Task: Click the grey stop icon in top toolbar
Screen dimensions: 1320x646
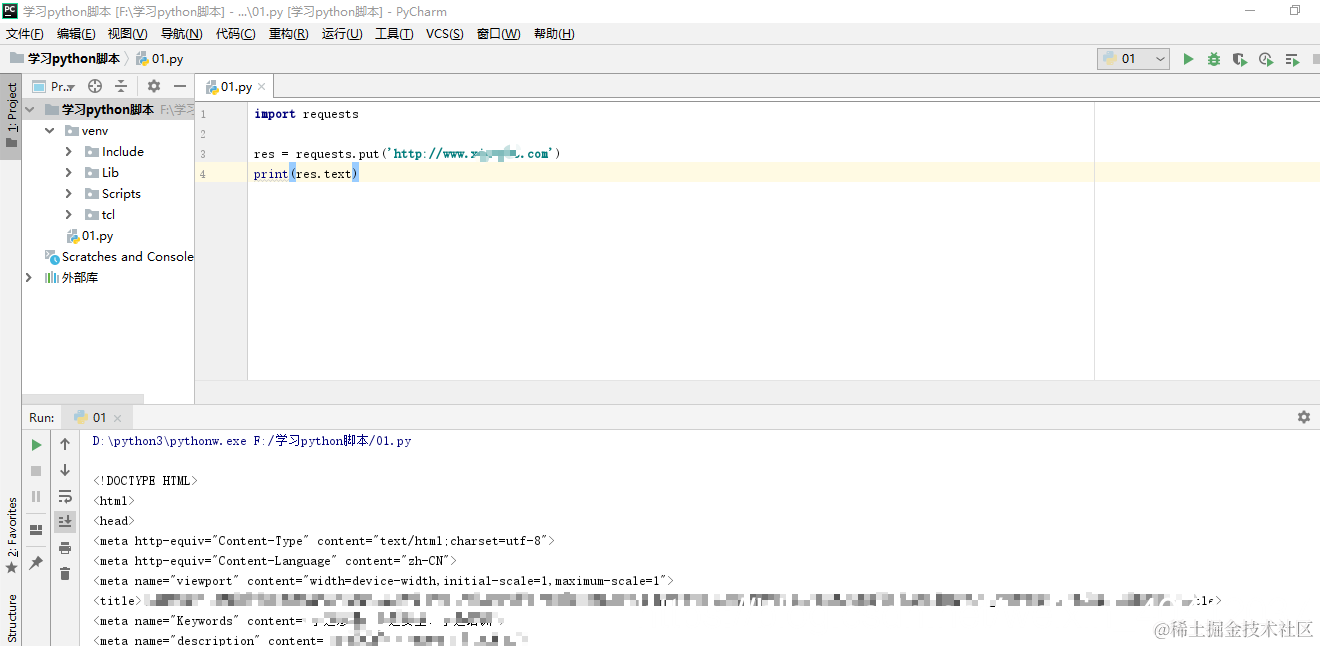Action: tap(1316, 59)
